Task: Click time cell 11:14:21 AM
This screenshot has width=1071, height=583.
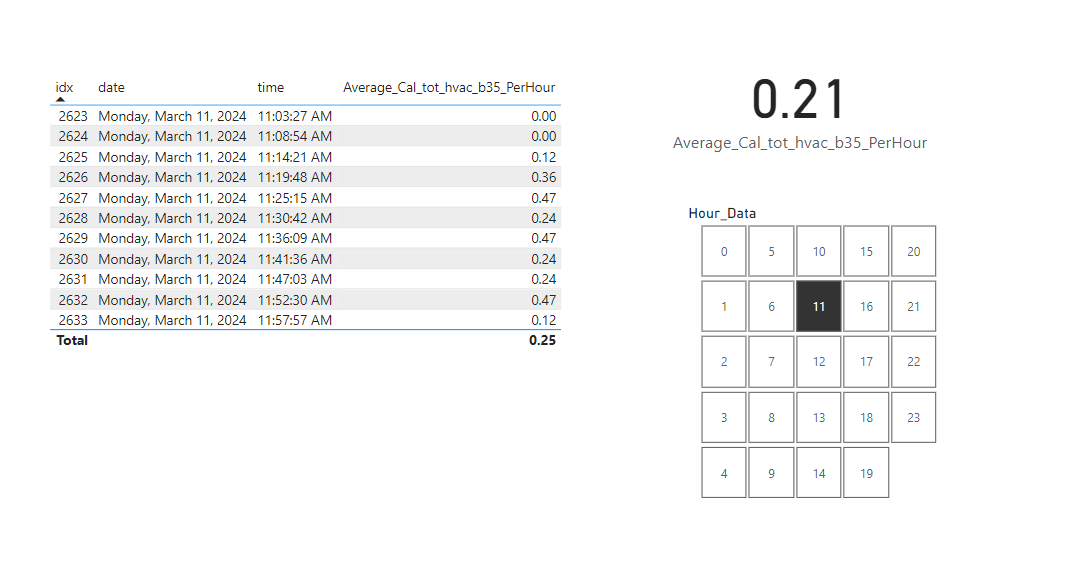Action: pyautogui.click(x=294, y=157)
